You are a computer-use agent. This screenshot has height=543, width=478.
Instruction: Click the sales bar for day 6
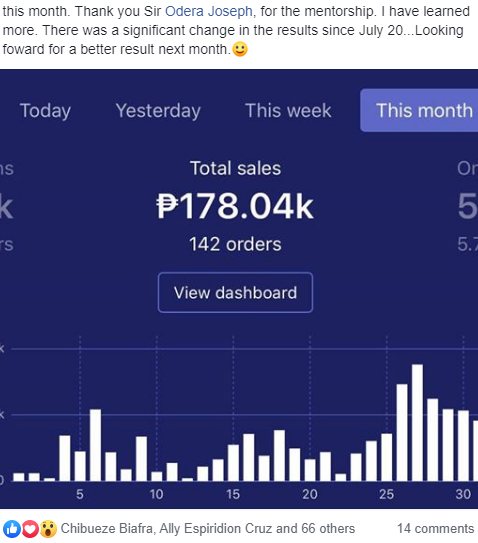click(x=96, y=445)
